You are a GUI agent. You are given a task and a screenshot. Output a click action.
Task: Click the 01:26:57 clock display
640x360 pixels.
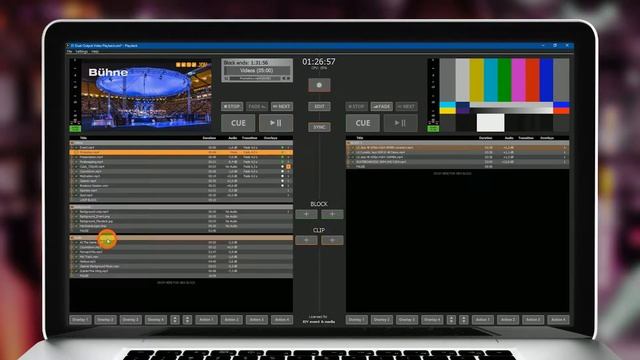click(319, 62)
